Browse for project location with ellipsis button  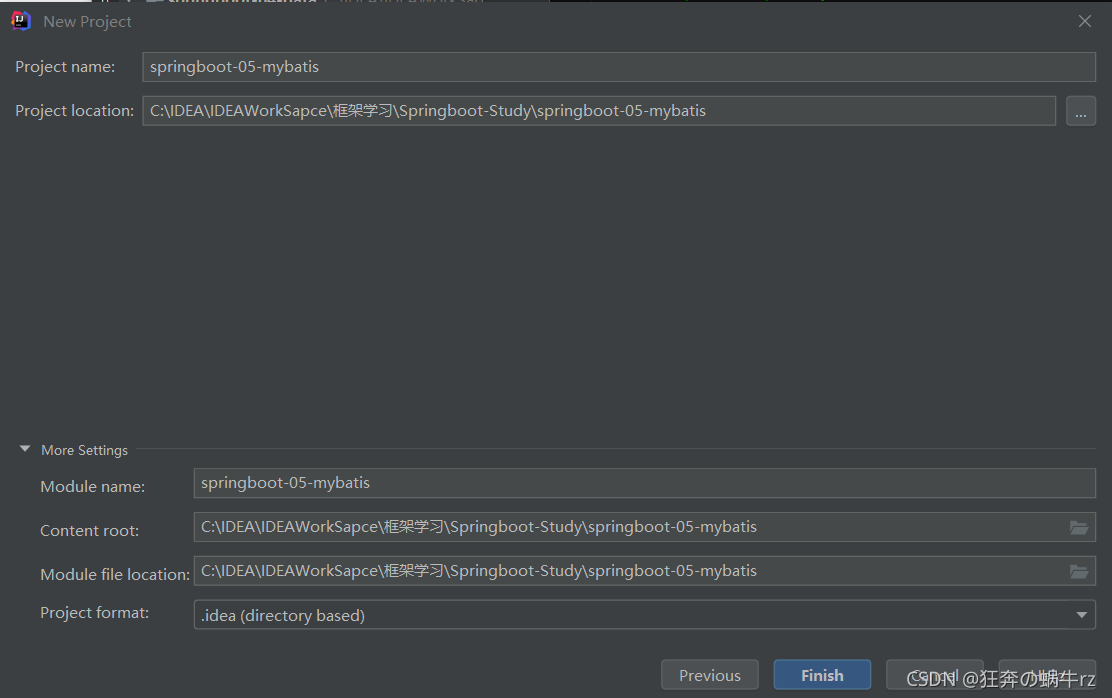tap(1080, 111)
